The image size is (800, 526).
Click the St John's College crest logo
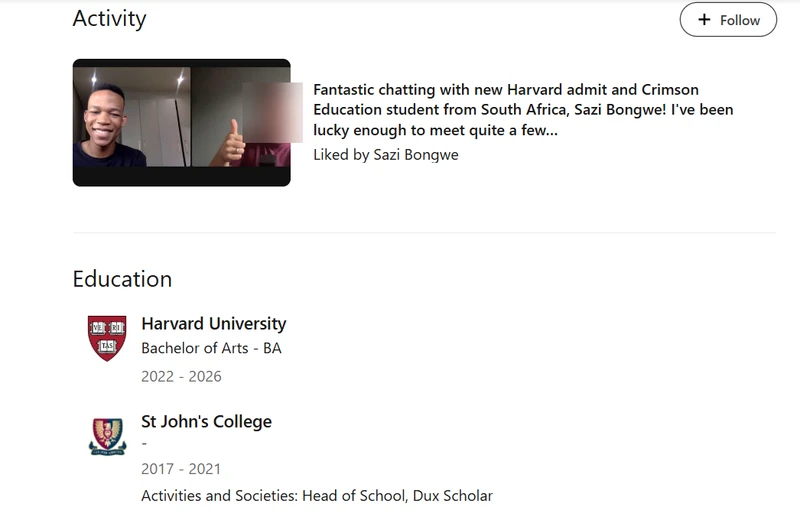click(107, 437)
